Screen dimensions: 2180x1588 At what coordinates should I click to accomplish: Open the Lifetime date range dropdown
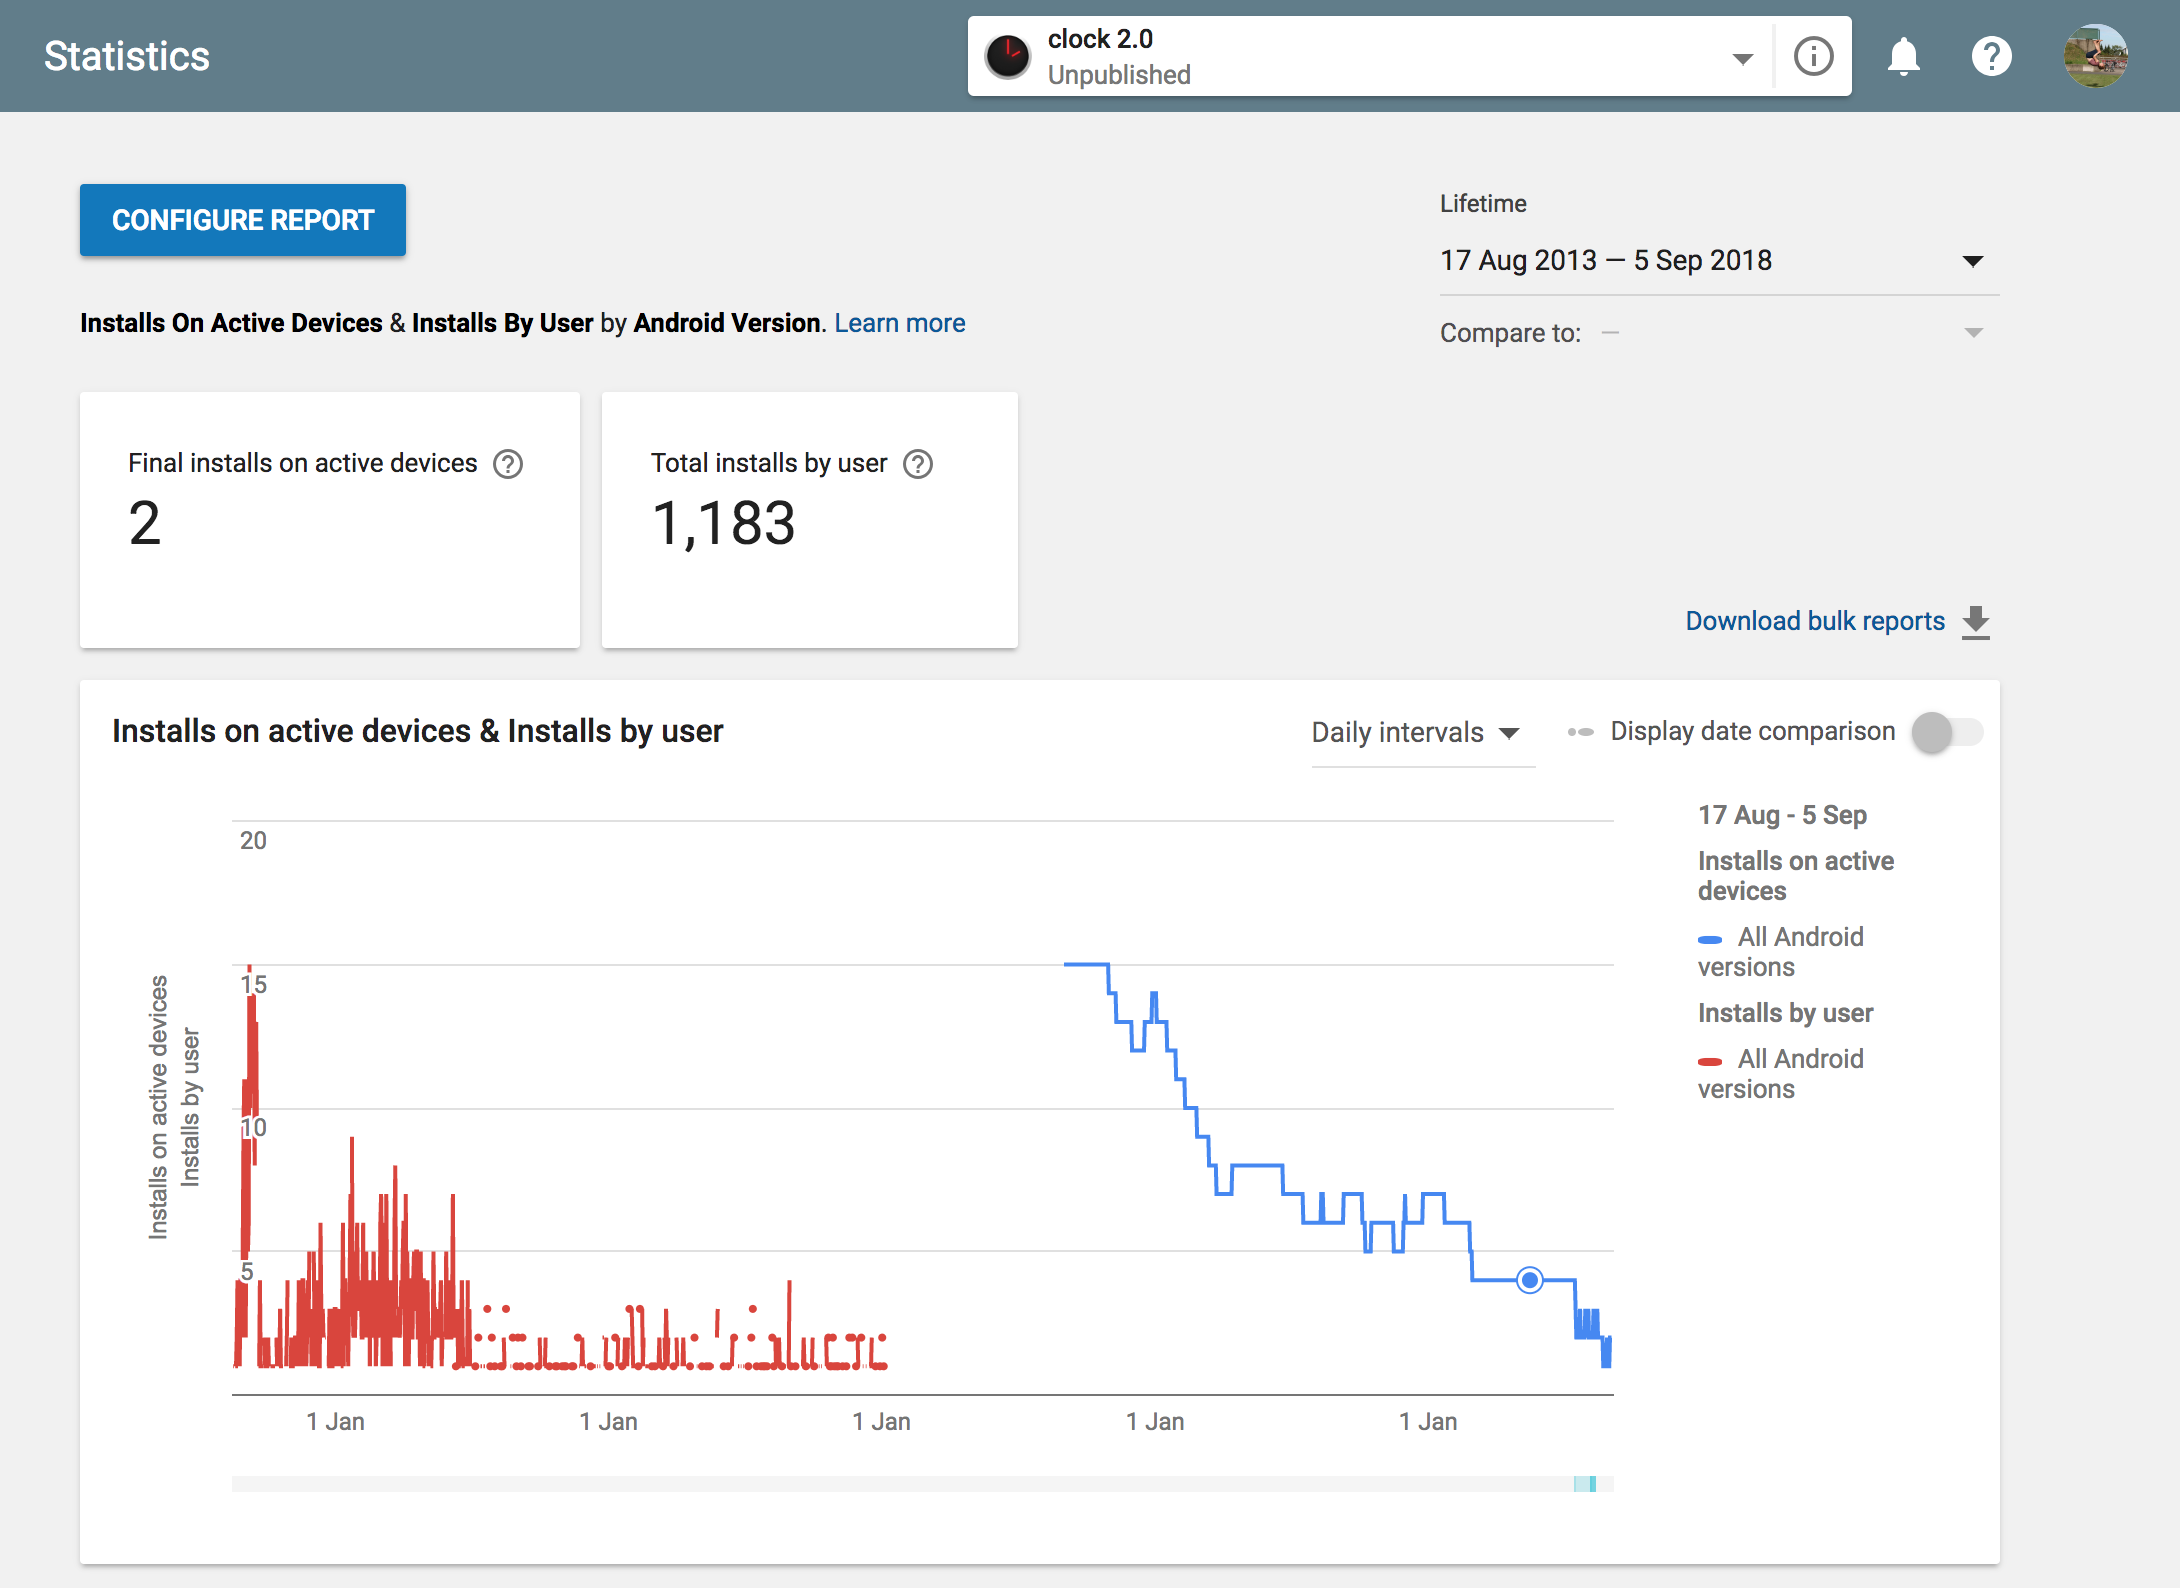coord(1972,261)
